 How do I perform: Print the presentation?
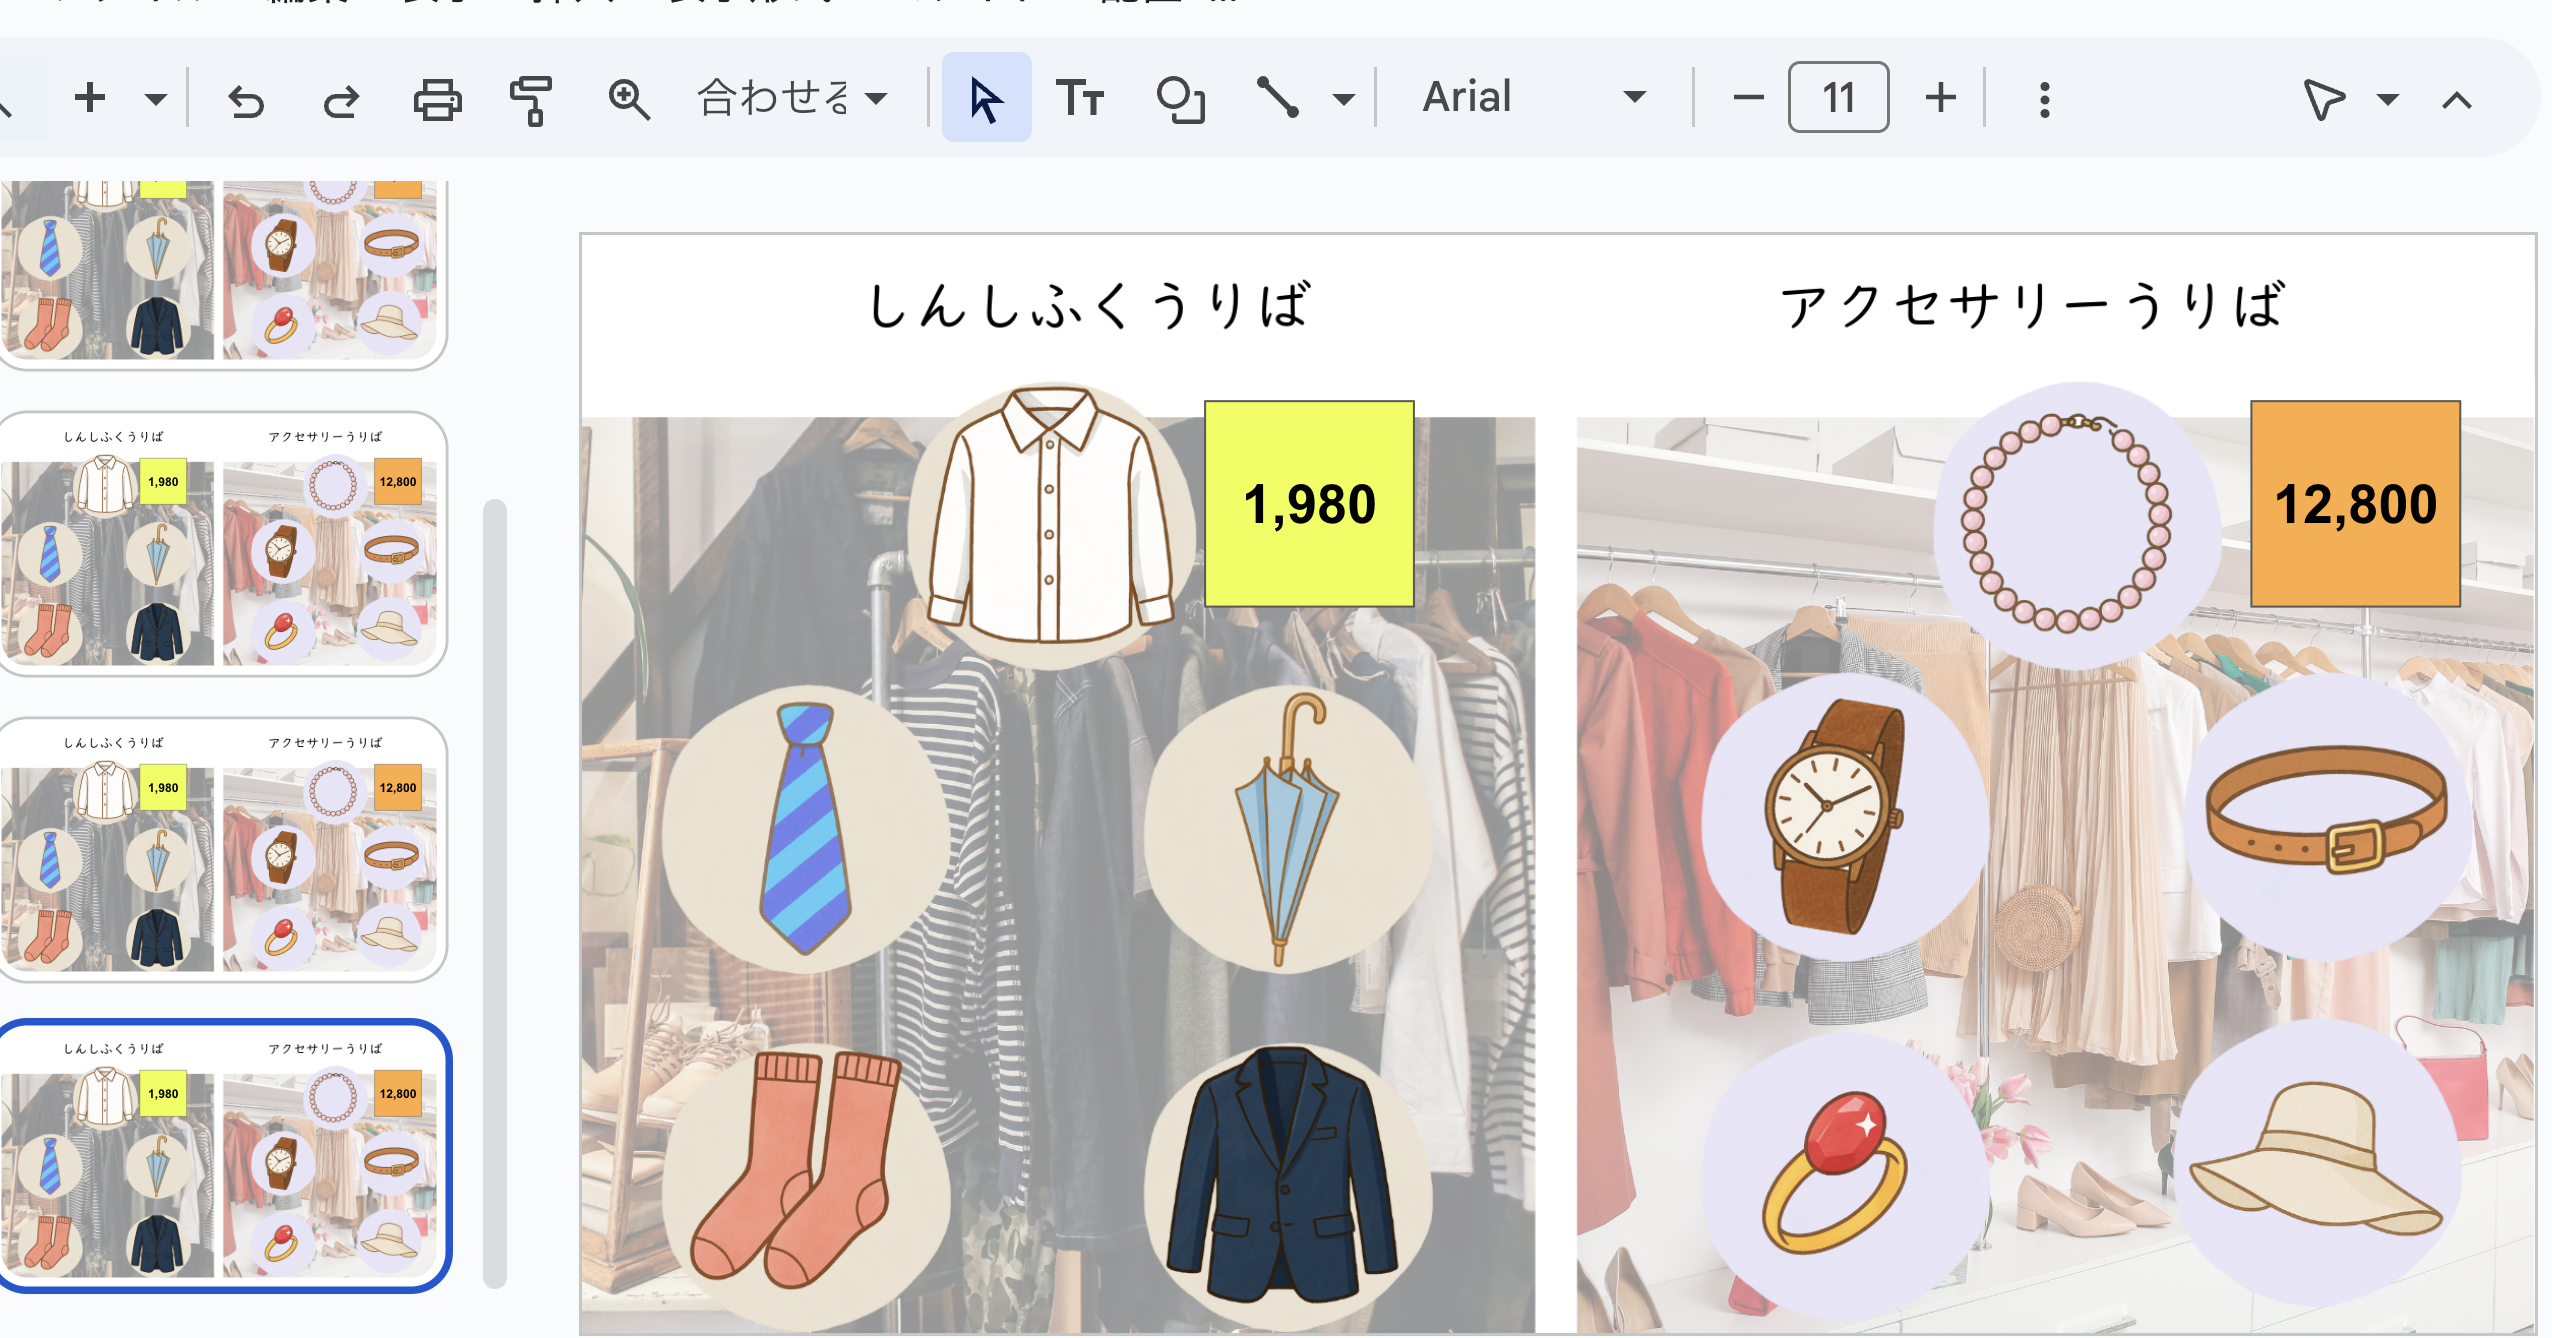tap(437, 99)
